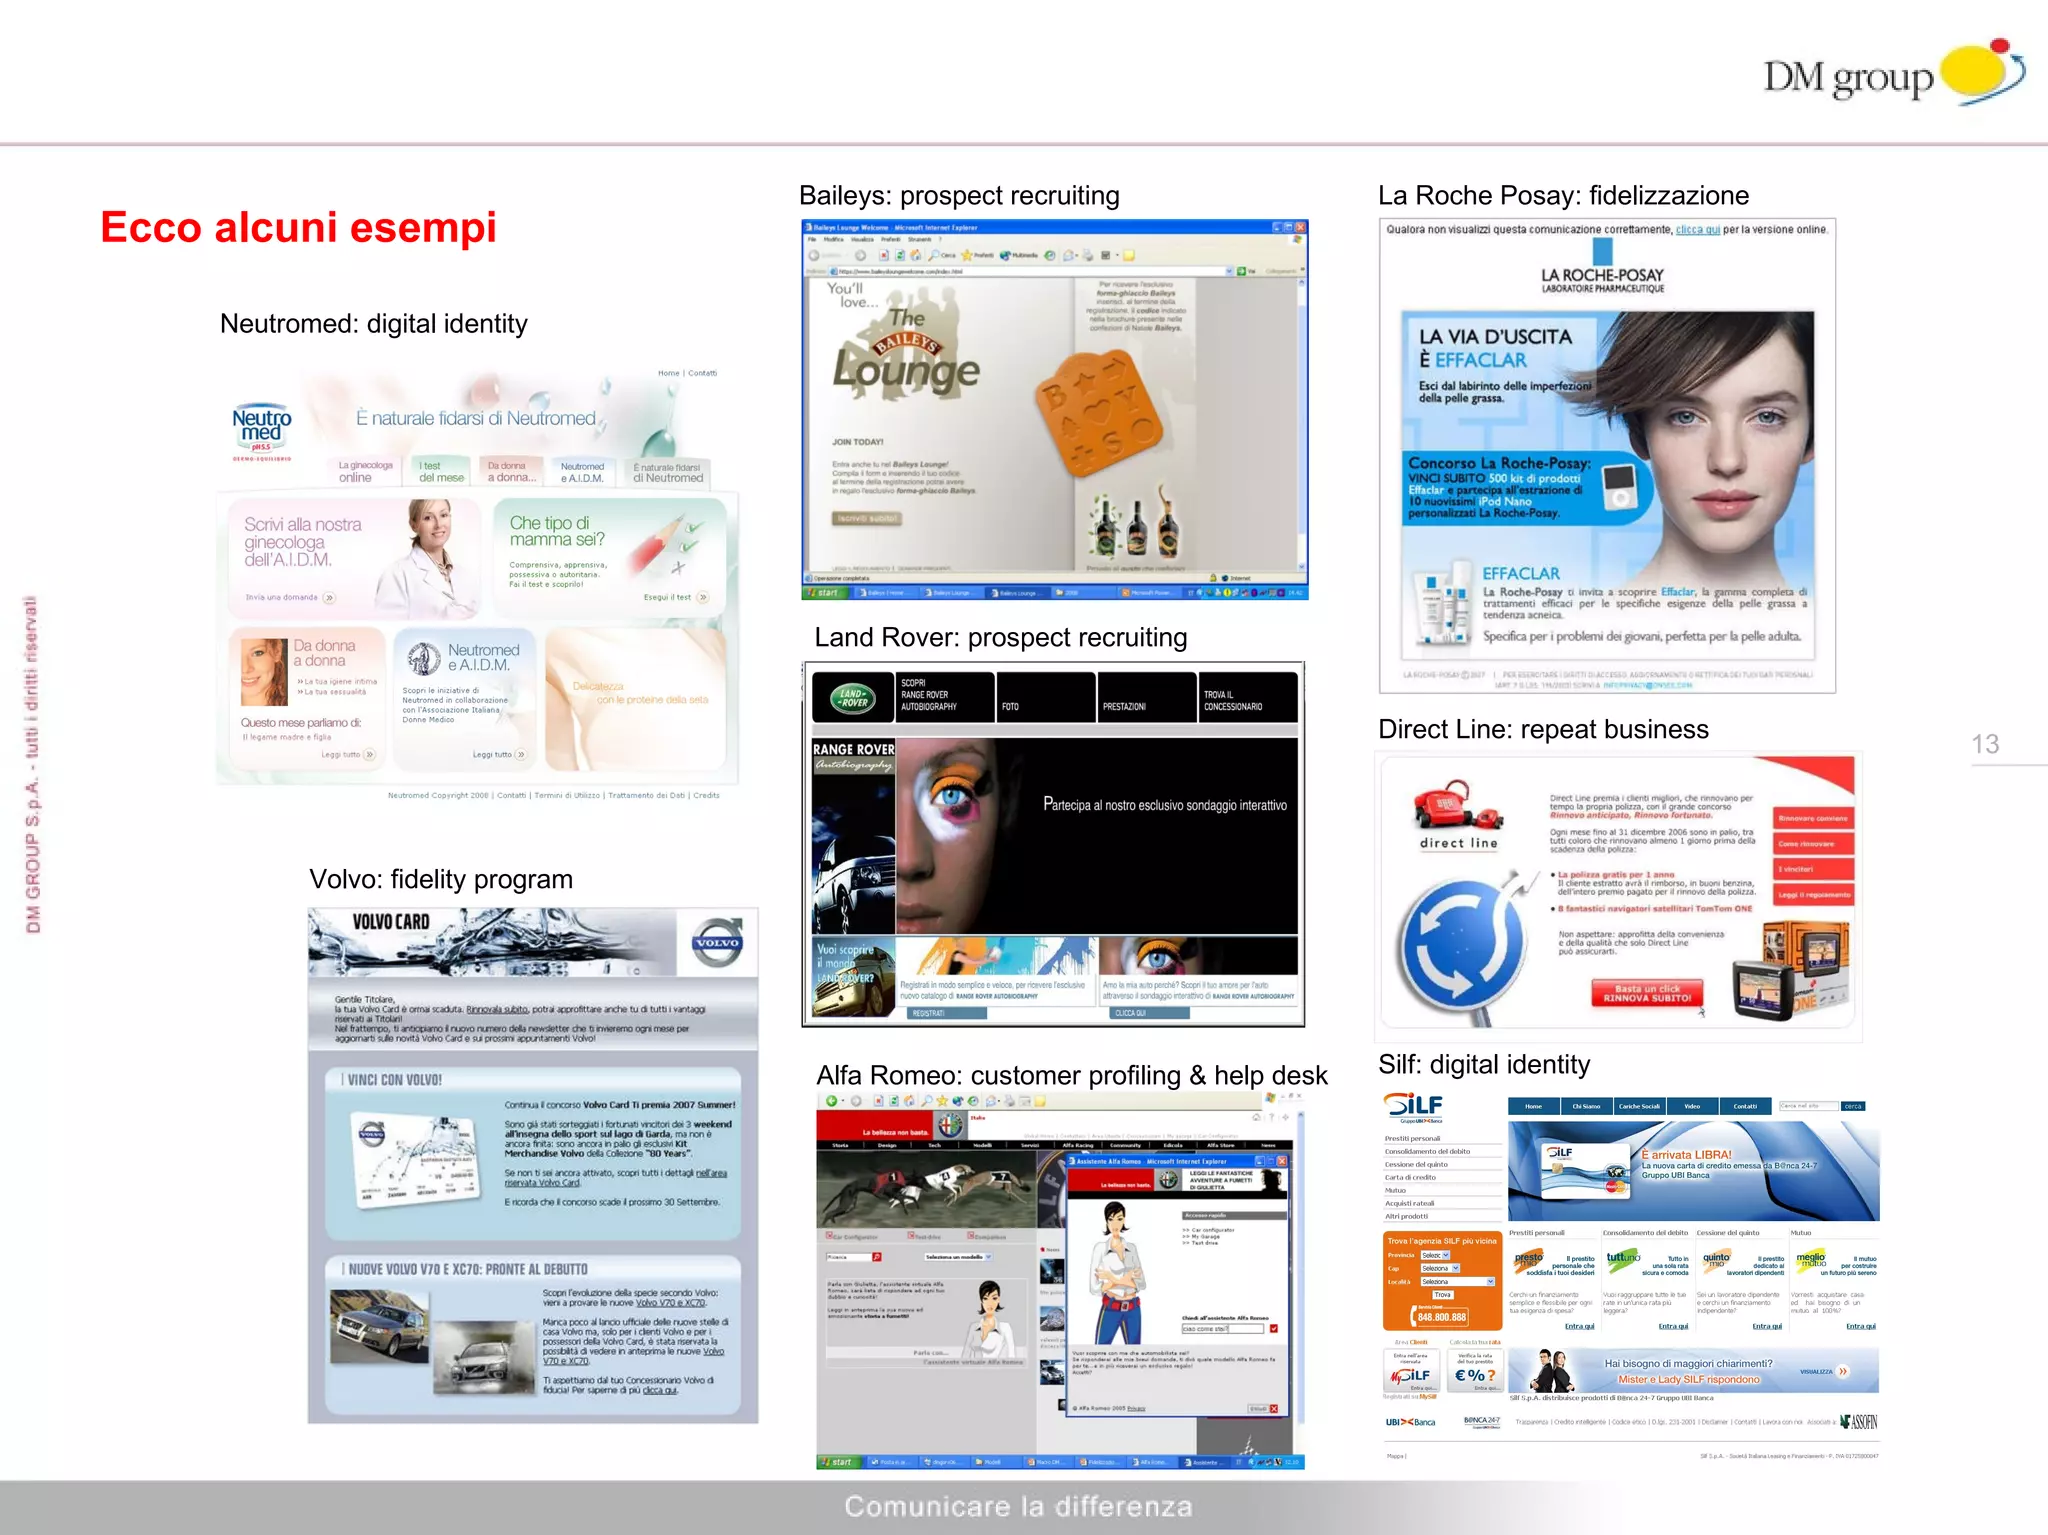
Task: Select the Home tab on SILF site
Action: point(1534,1106)
